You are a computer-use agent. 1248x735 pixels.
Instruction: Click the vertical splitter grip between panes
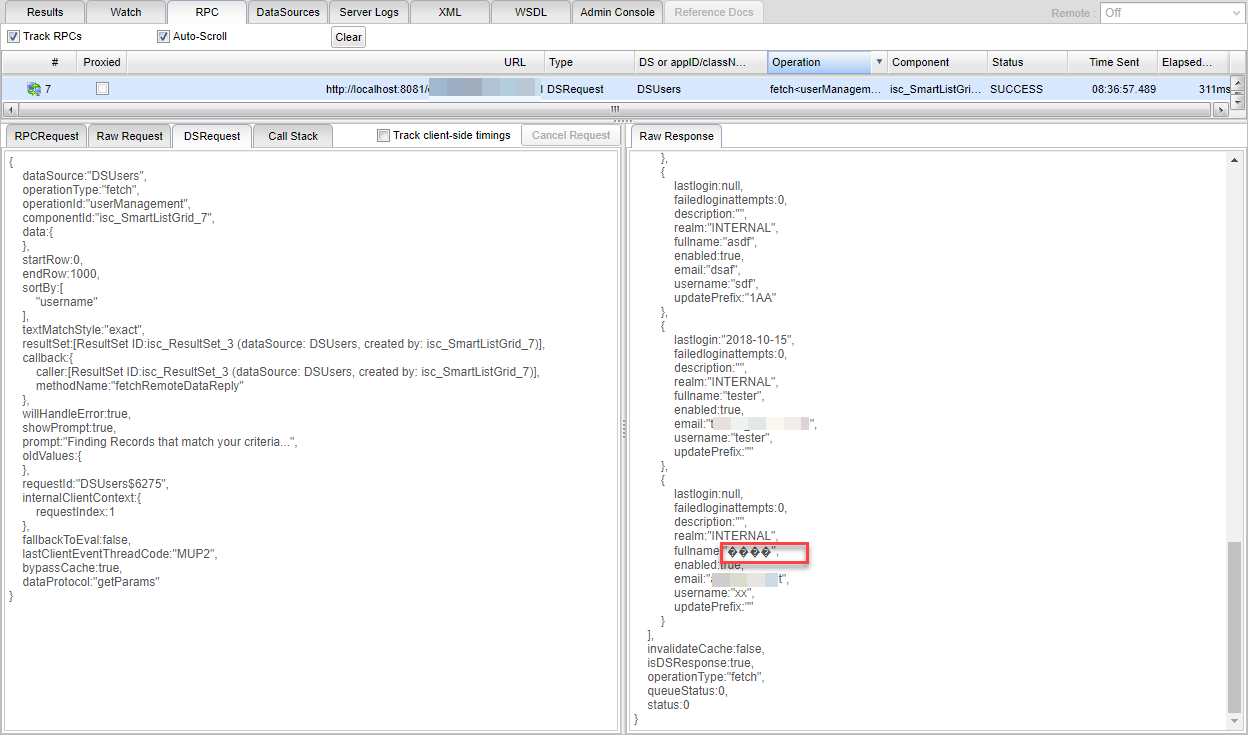(x=622, y=428)
